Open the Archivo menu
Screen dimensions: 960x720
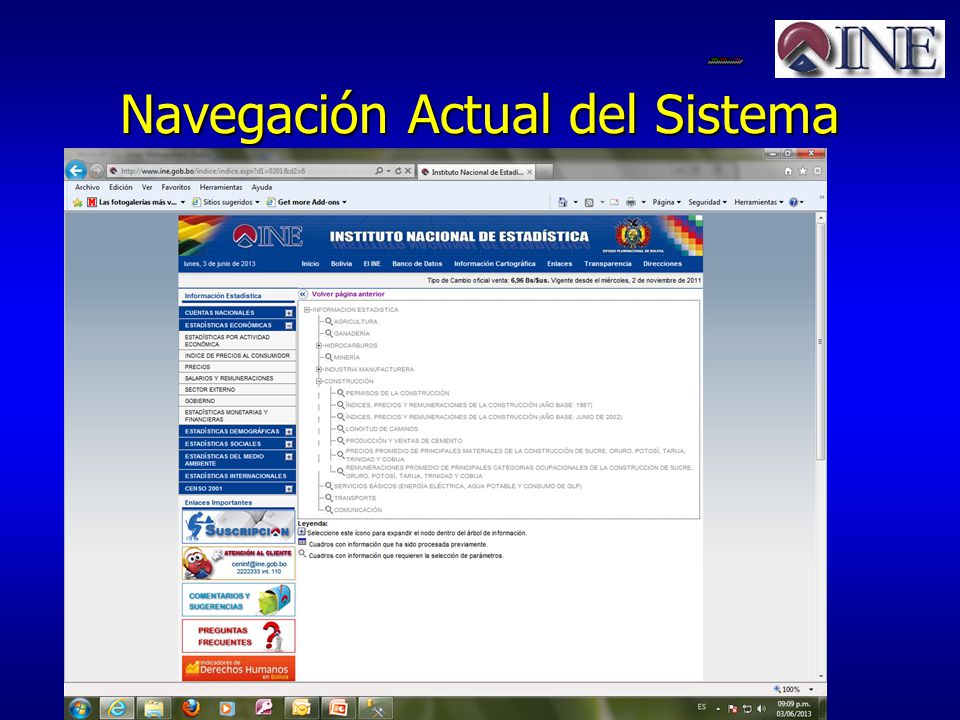pos(88,187)
